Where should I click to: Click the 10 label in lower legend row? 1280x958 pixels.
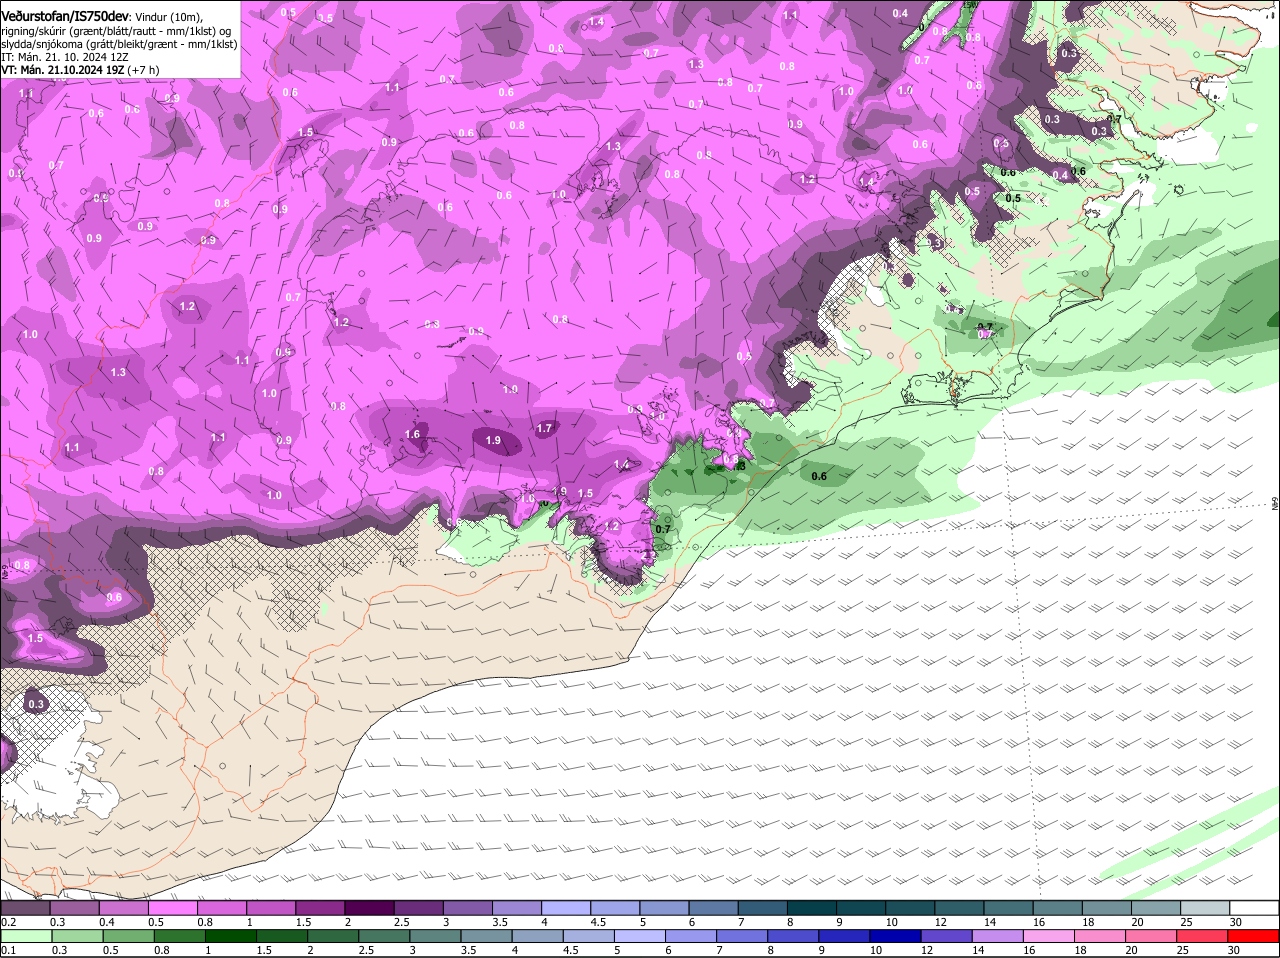pyautogui.click(x=876, y=950)
